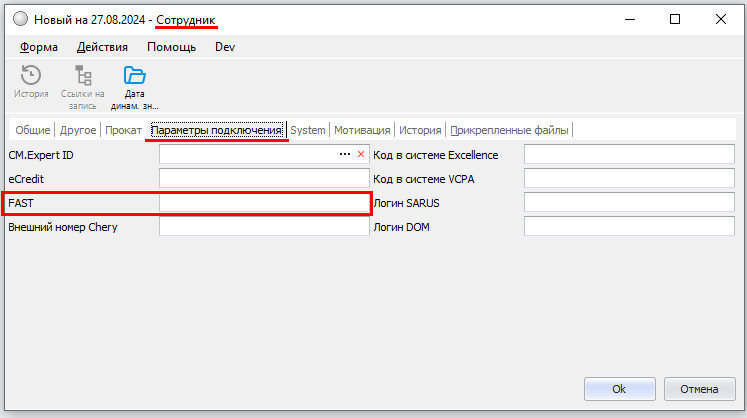Click the ellipsis button in CM.Expert ID field
The height and width of the screenshot is (418, 747).
point(345,155)
